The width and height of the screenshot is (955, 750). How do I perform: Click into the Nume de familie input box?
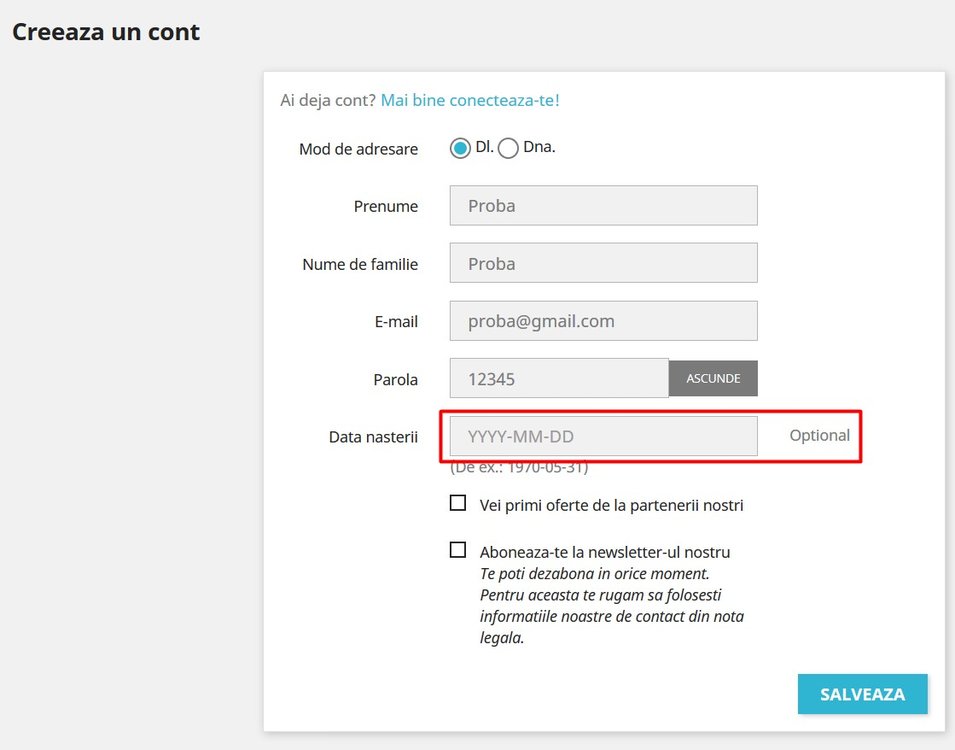pyautogui.click(x=603, y=264)
